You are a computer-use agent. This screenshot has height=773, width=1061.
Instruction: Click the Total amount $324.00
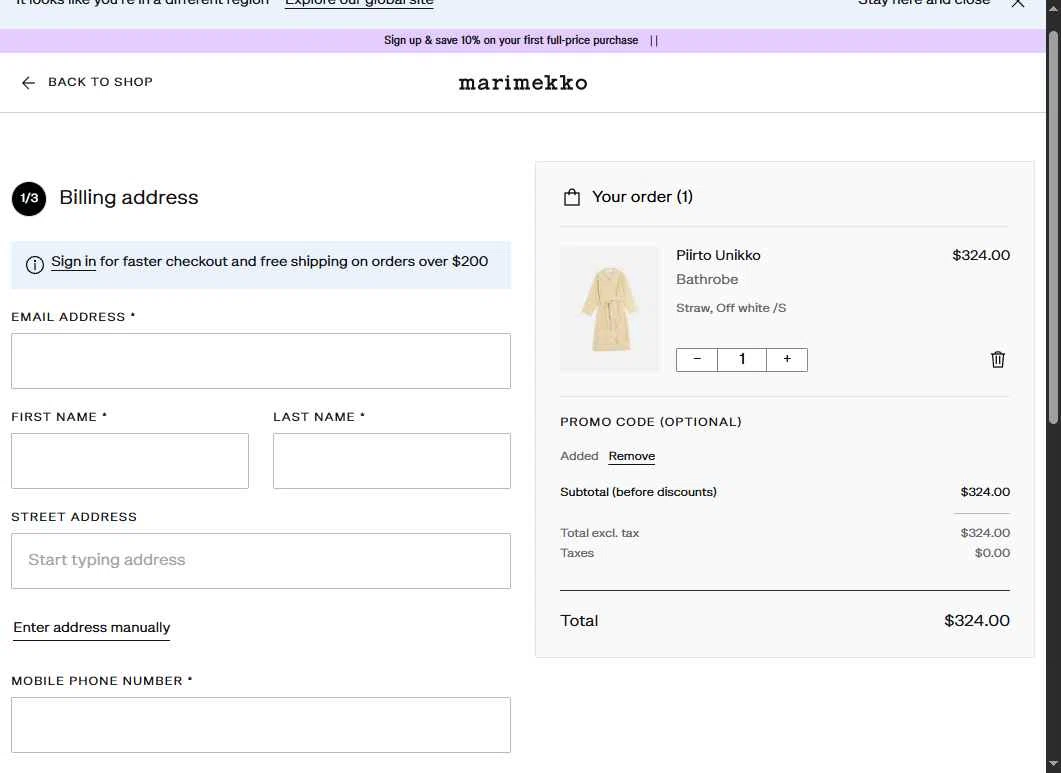coord(976,620)
